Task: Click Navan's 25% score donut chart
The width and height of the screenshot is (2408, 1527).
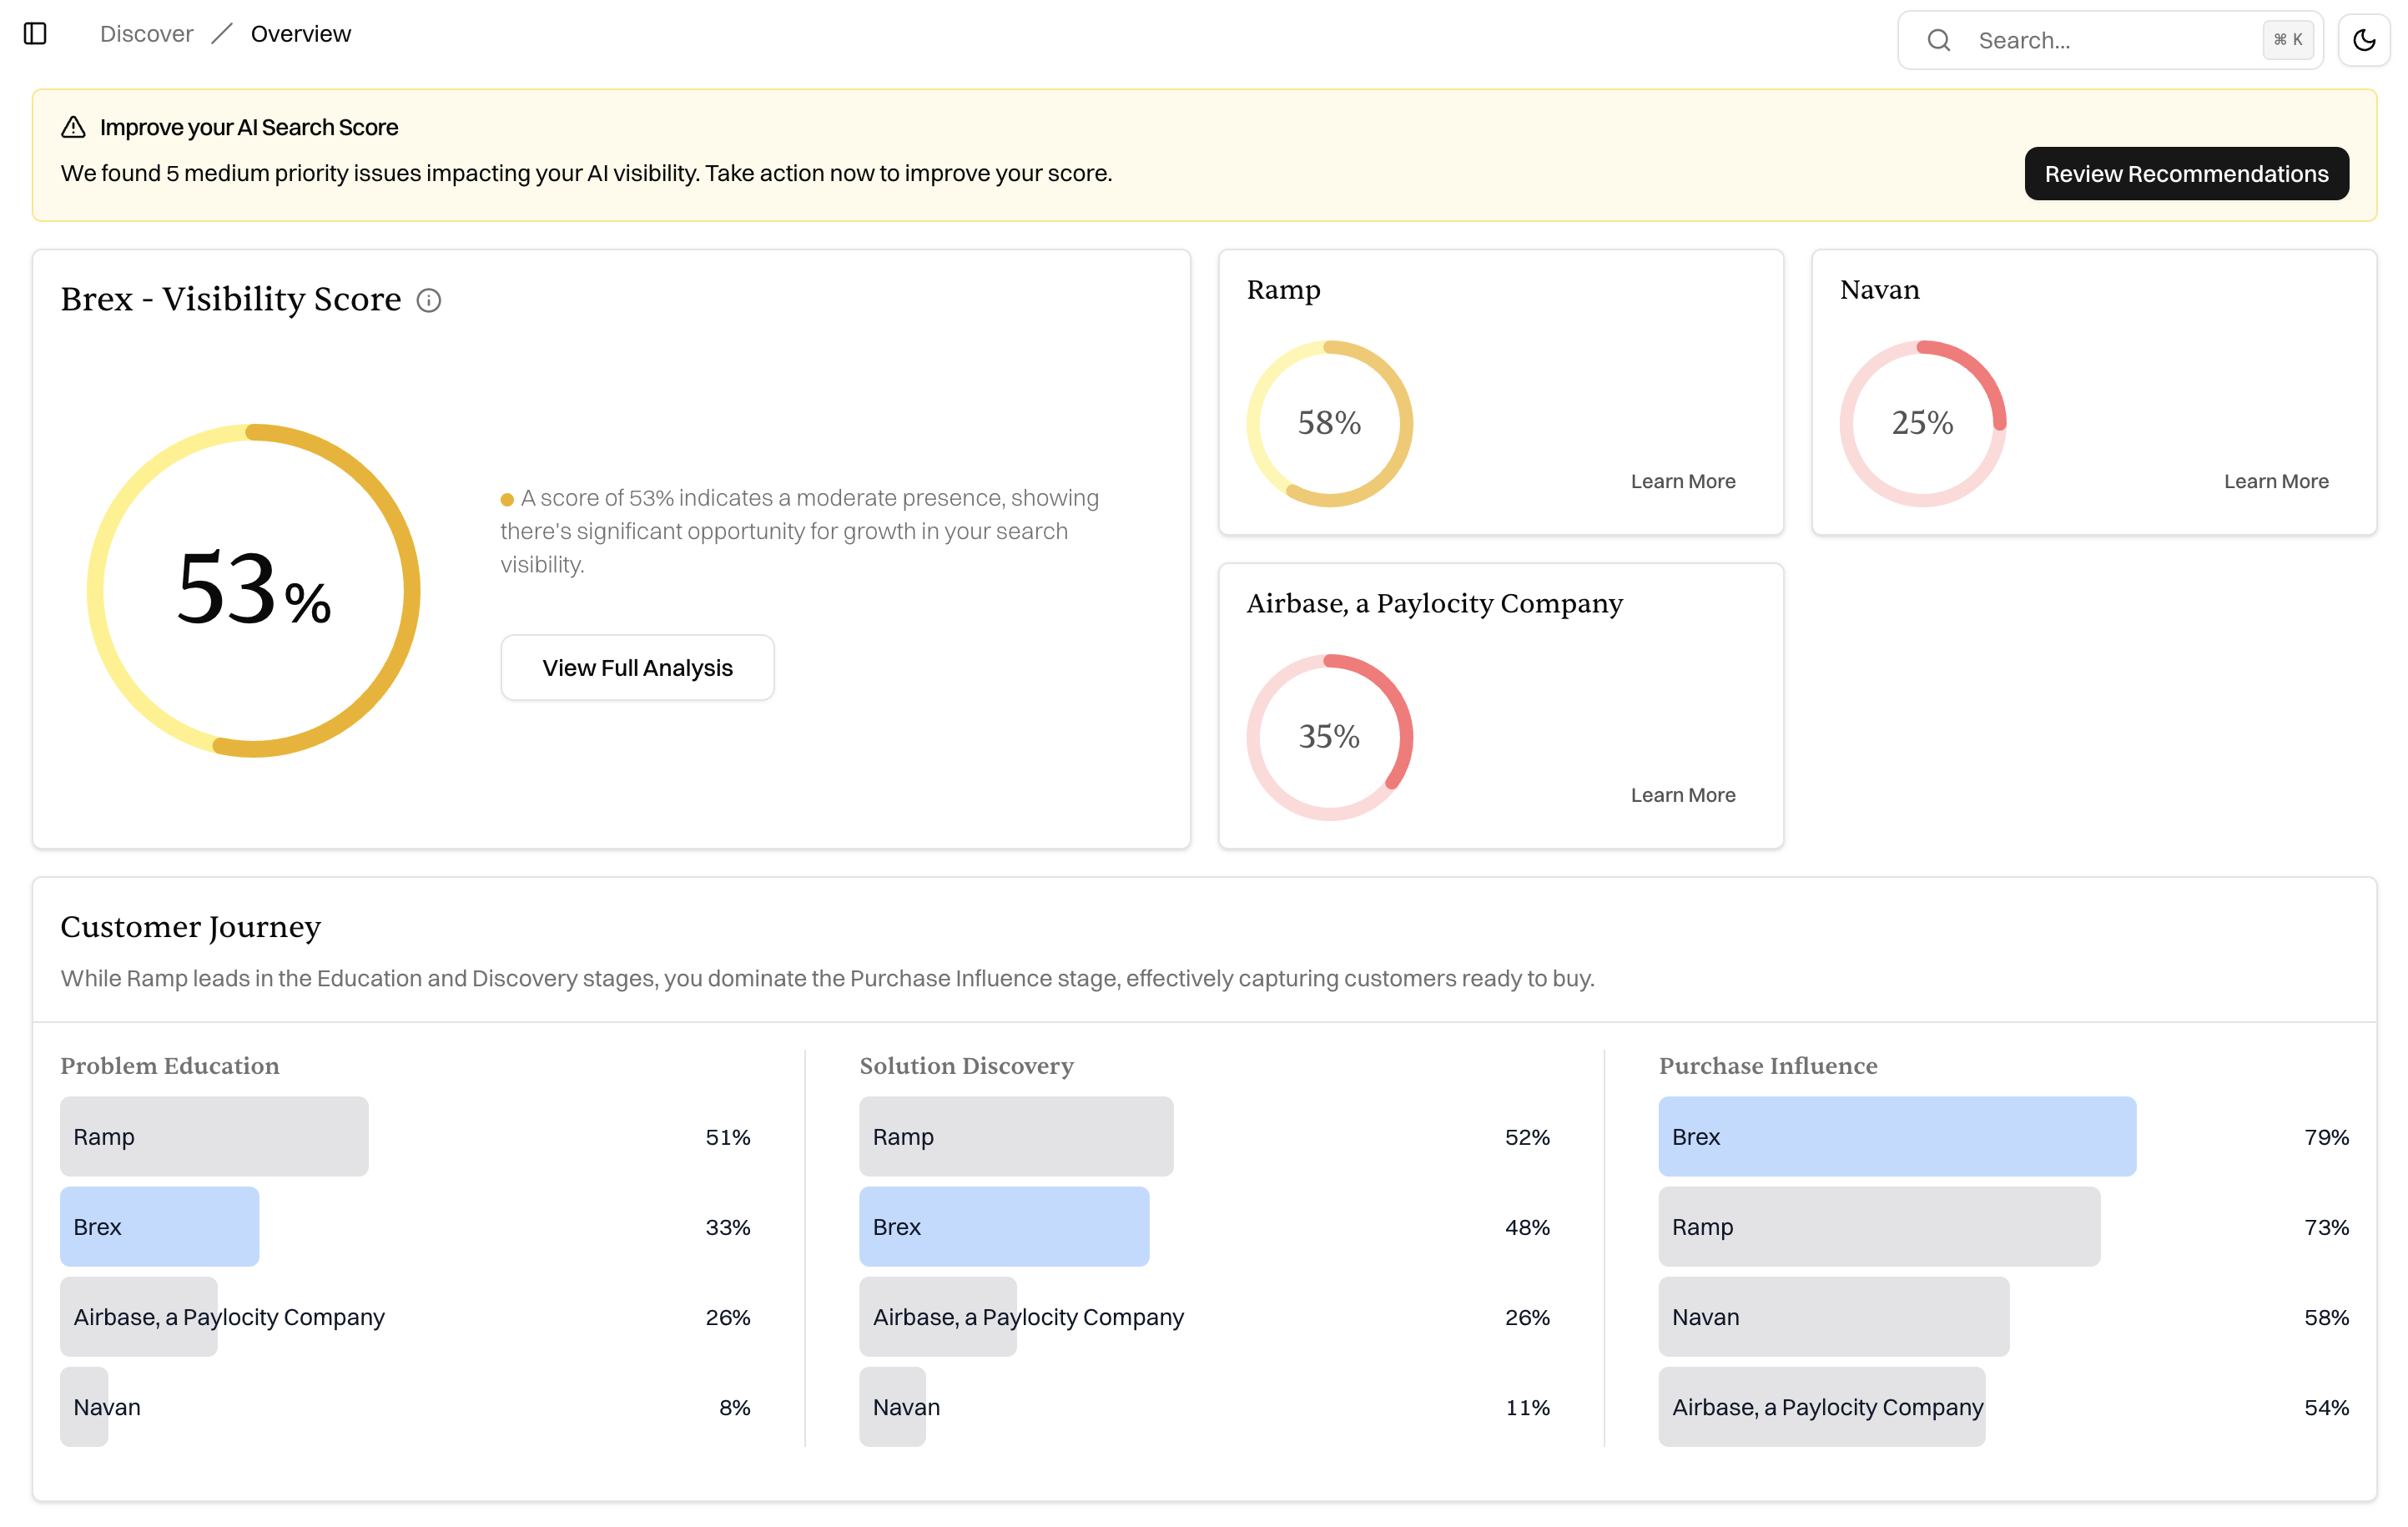Action: 1922,423
